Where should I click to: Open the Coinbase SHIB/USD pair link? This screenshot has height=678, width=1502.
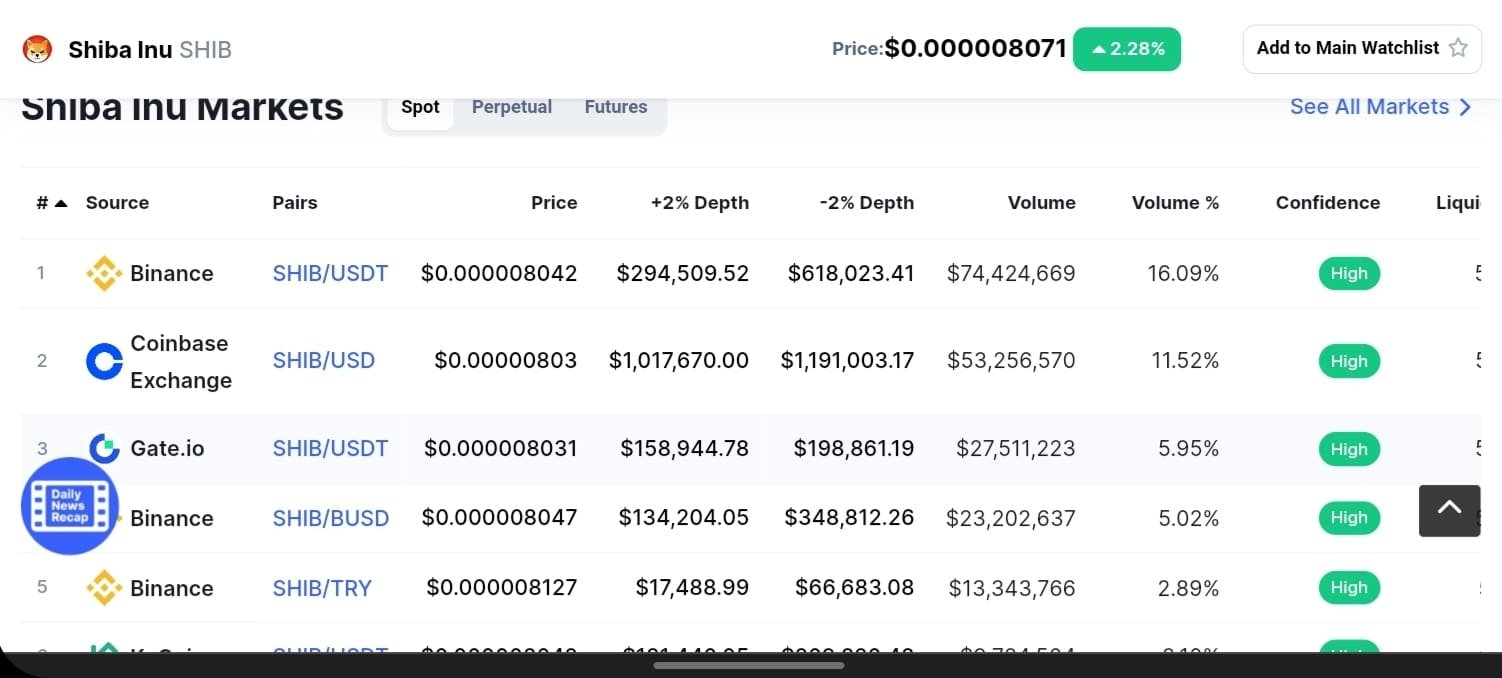point(323,361)
